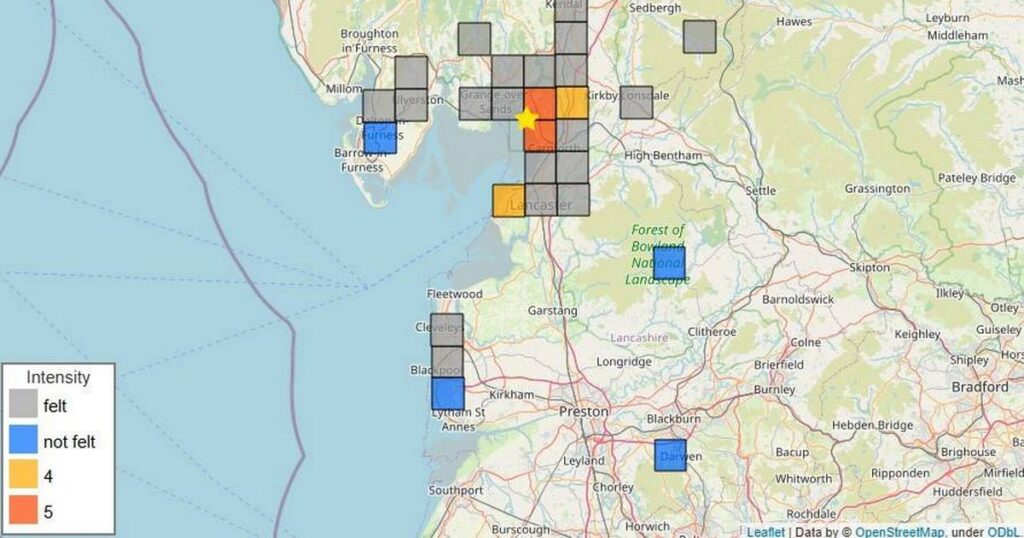The image size is (1024, 538).
Task: Open the Leaflet attribution link
Action: pos(766,530)
